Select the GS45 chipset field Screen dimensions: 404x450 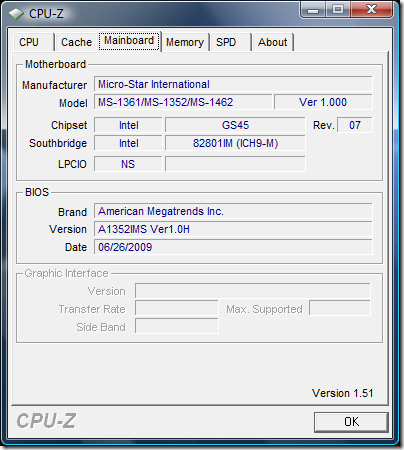(235, 125)
